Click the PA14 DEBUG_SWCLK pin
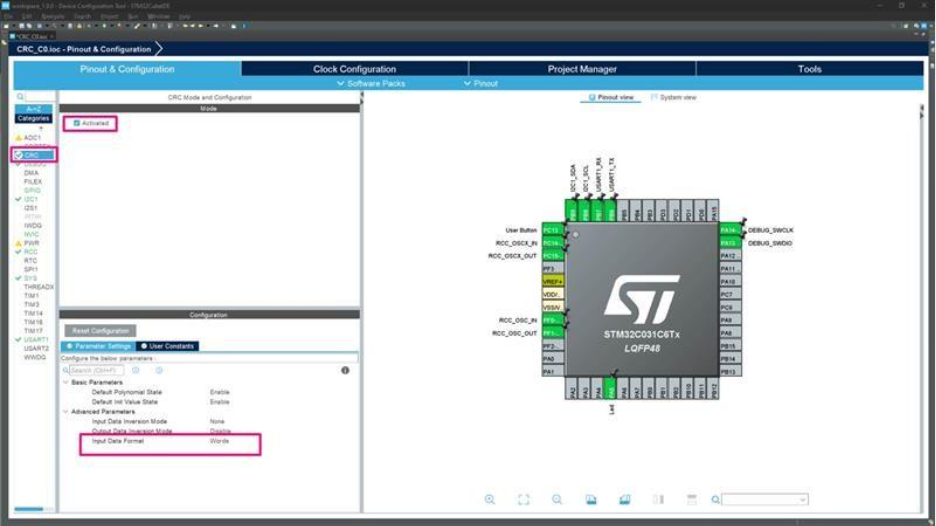Viewport: 936px width, 526px height. [x=729, y=230]
